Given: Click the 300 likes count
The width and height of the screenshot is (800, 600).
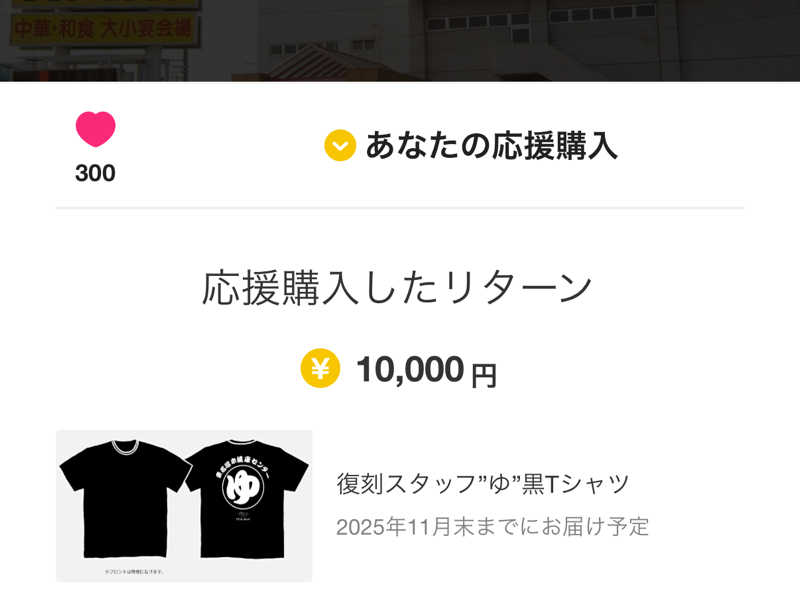Looking at the screenshot, I should [95, 173].
